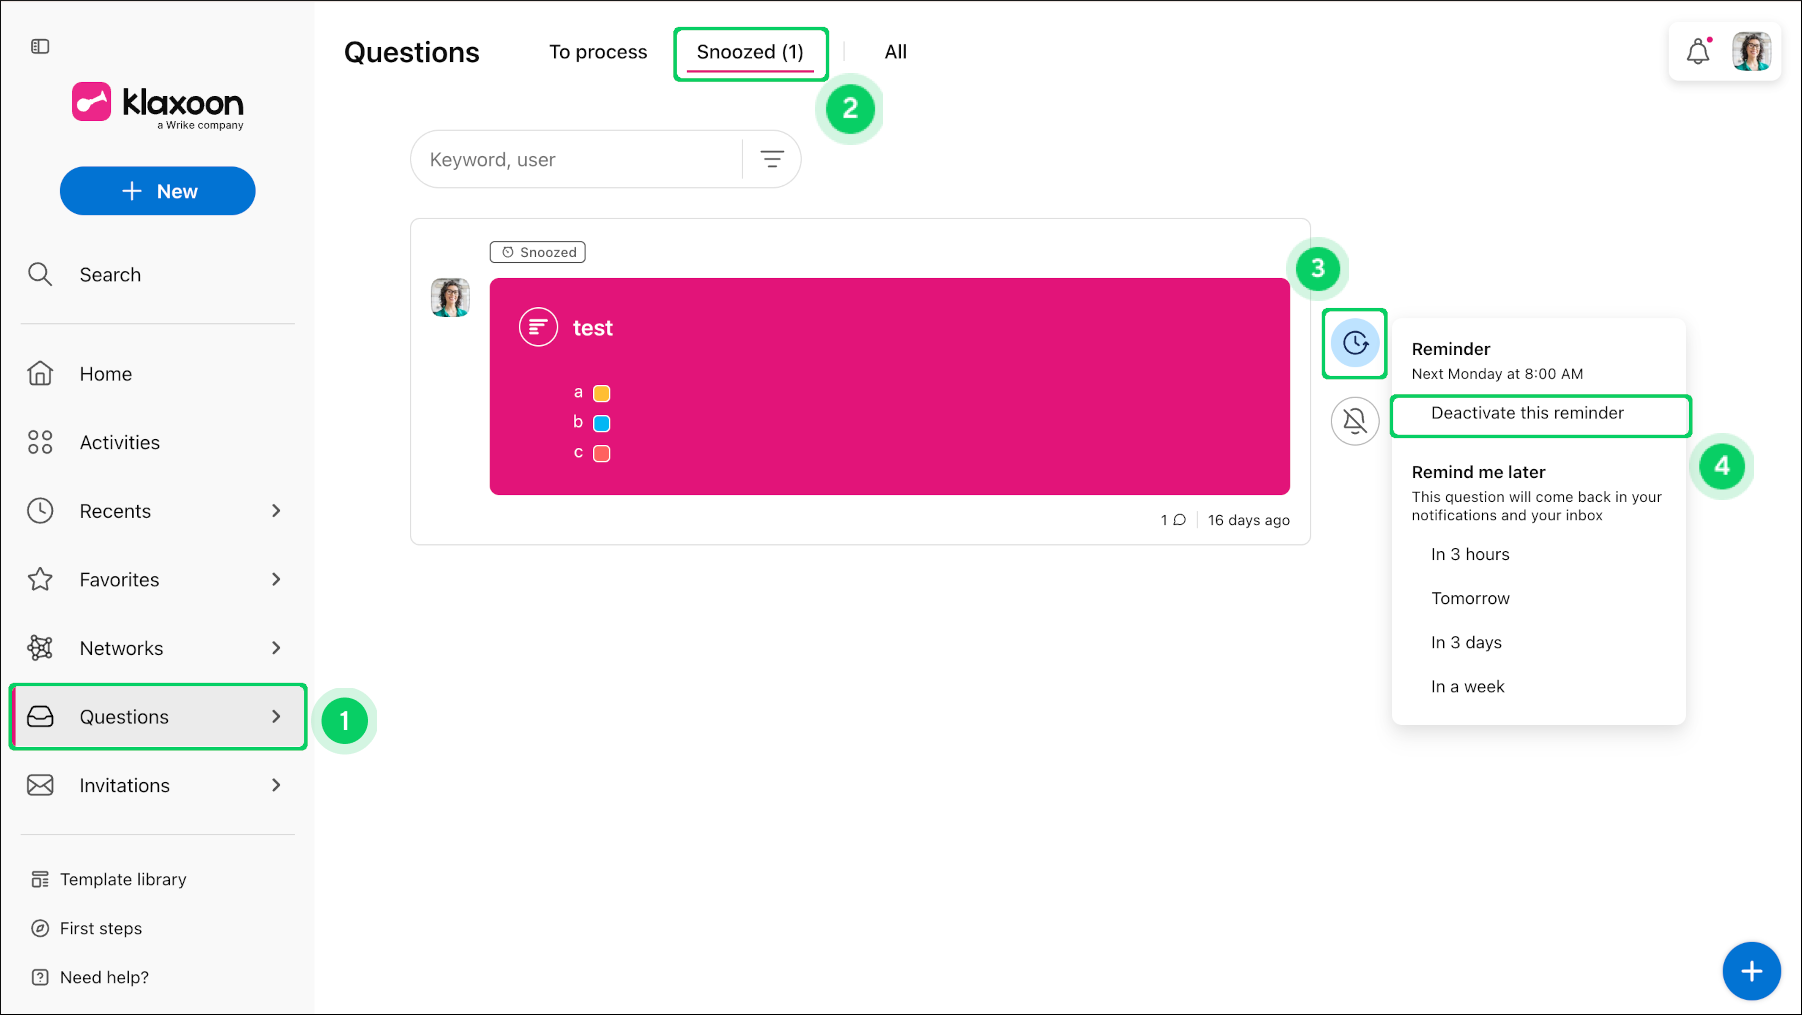Click the question author avatar
The image size is (1802, 1015).
450,298
